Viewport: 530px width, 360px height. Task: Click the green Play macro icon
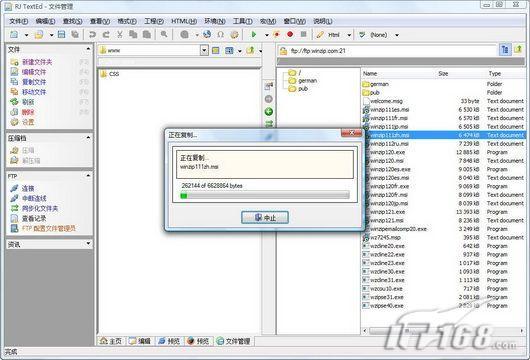pyautogui.click(x=254, y=34)
